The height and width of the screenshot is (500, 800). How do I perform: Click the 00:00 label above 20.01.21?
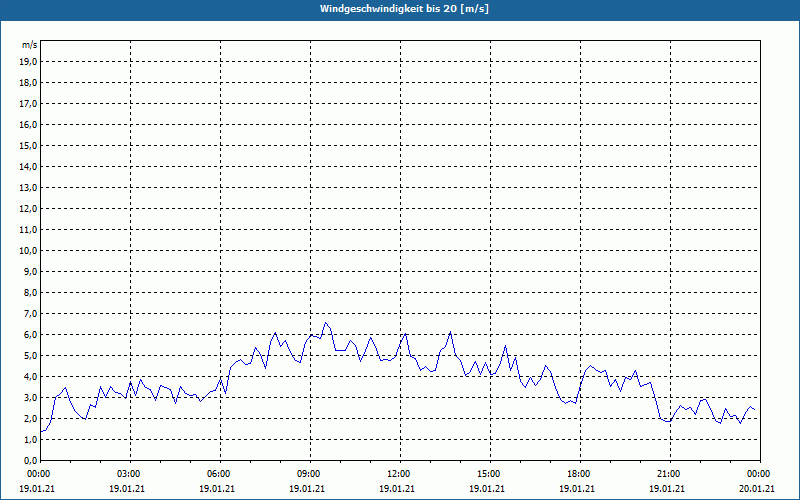point(760,474)
